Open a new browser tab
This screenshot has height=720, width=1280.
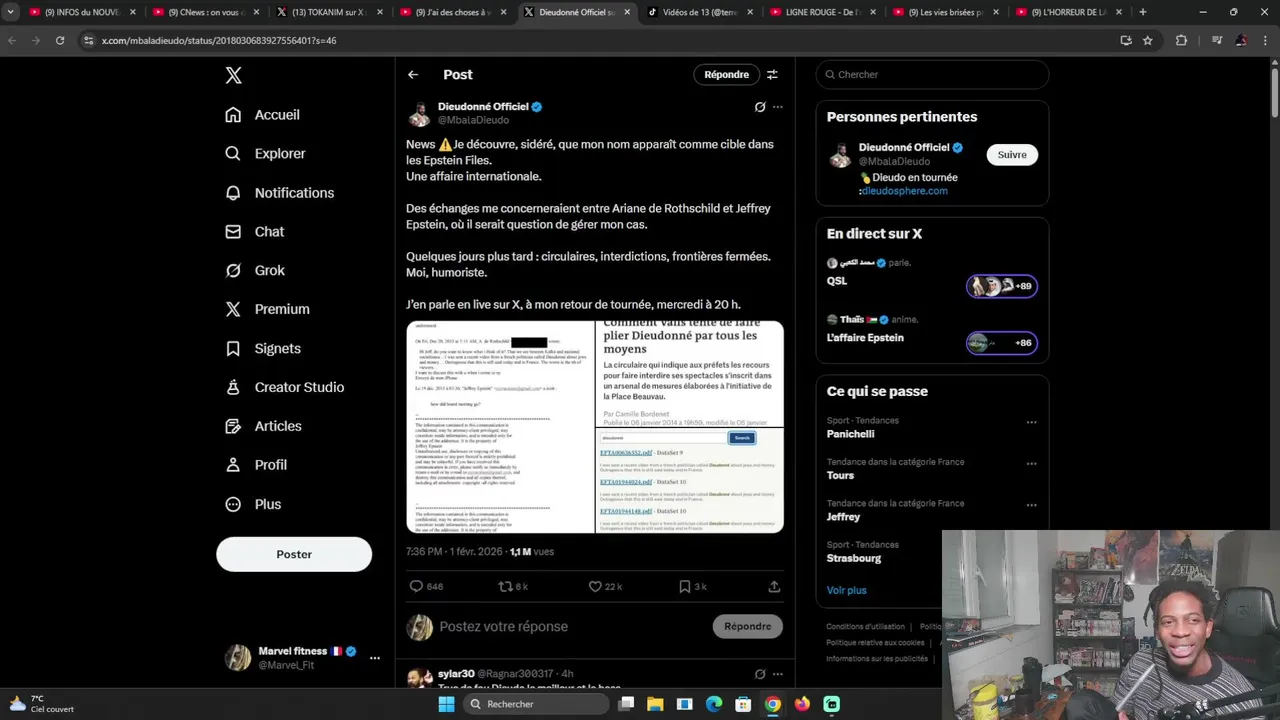click(1142, 12)
